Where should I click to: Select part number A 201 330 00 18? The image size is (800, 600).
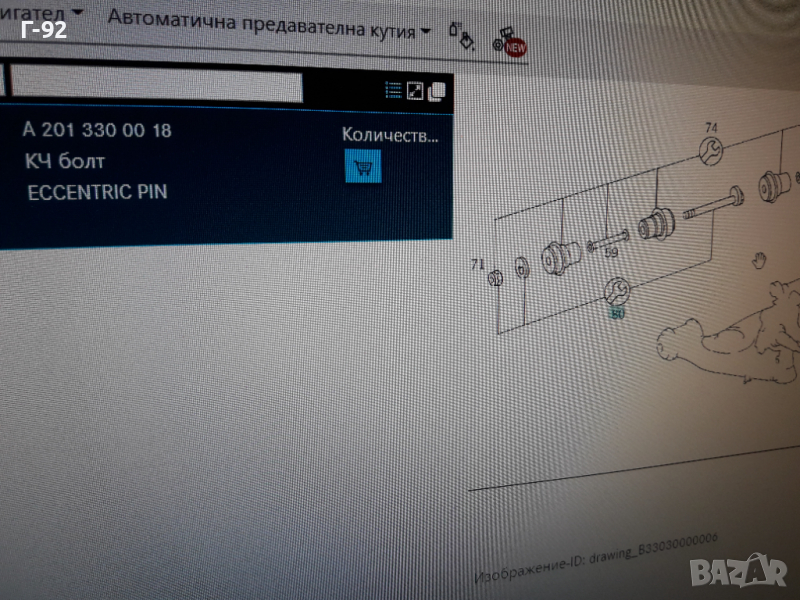pyautogui.click(x=96, y=130)
